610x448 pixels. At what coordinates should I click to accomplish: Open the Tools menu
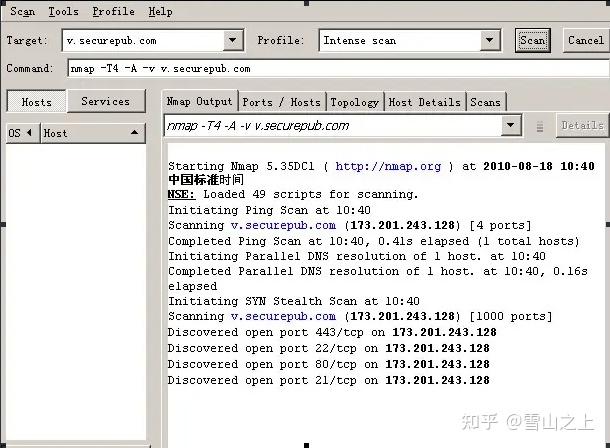point(63,12)
